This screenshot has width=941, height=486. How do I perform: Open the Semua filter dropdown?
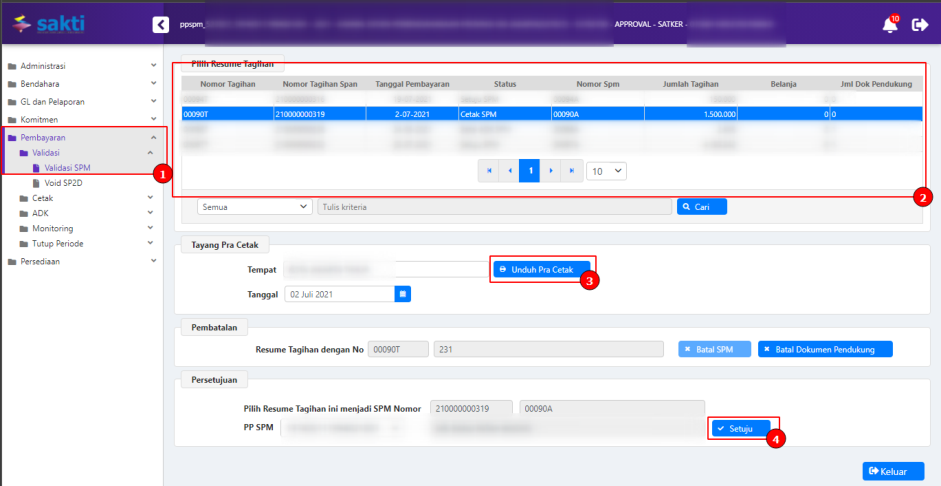click(255, 207)
